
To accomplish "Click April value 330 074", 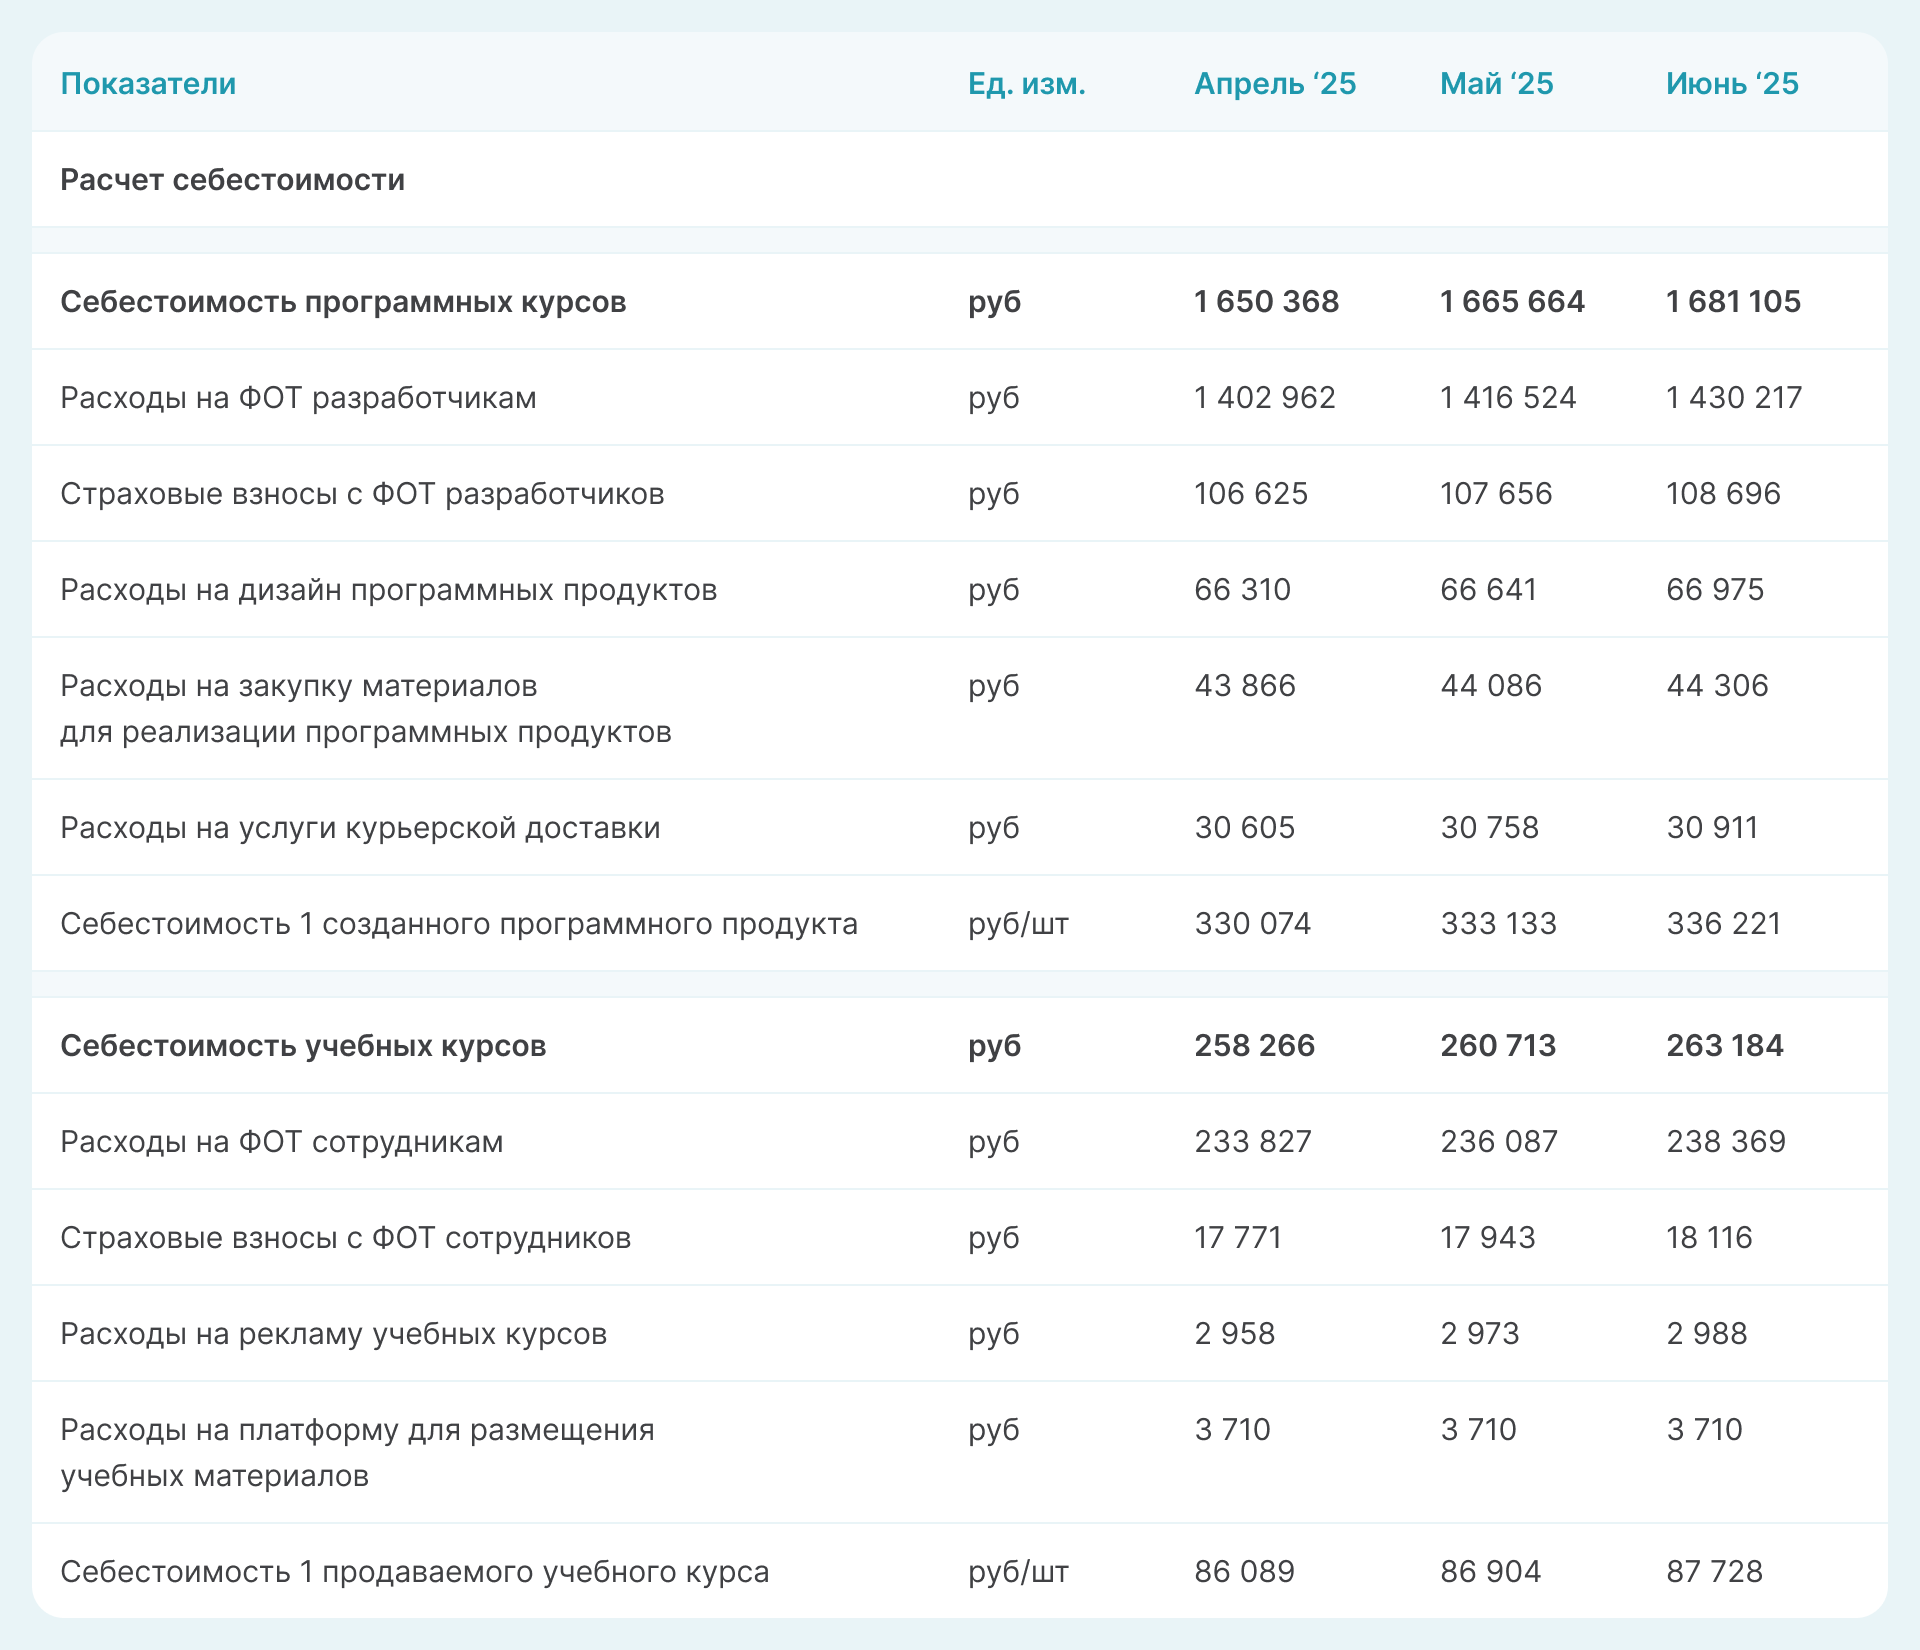I will click(x=1252, y=924).
